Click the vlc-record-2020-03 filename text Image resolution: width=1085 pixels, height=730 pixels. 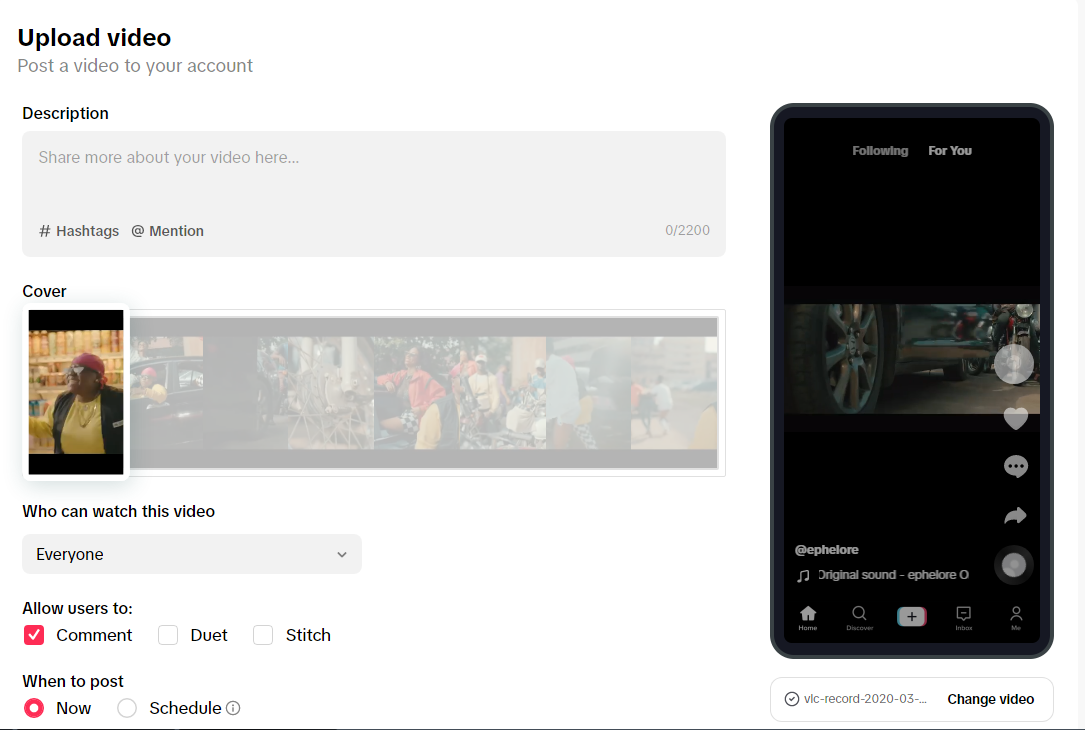coord(865,699)
